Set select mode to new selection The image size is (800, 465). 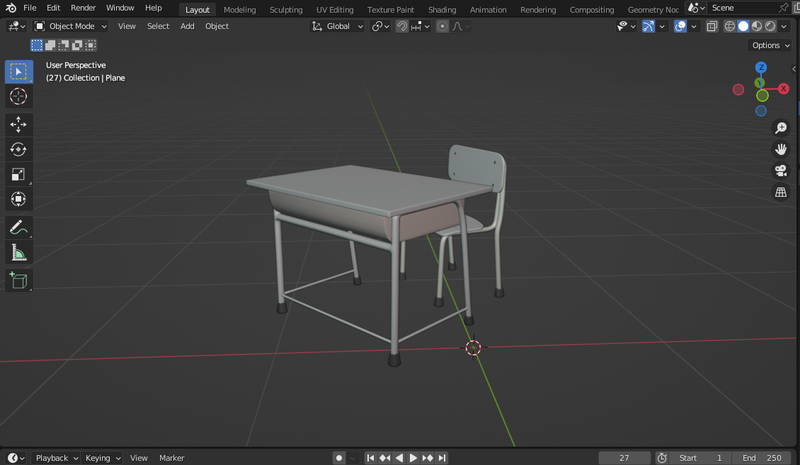click(37, 45)
